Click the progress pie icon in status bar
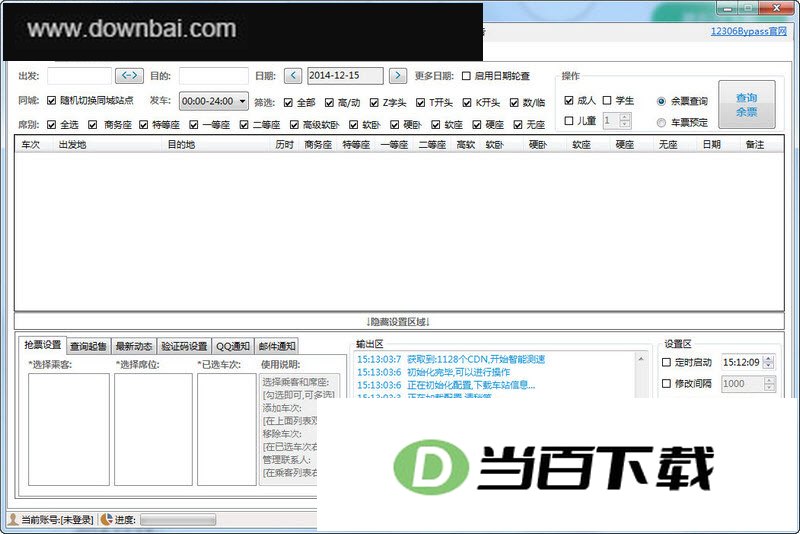Viewport: 800px width, 534px height. click(x=107, y=519)
